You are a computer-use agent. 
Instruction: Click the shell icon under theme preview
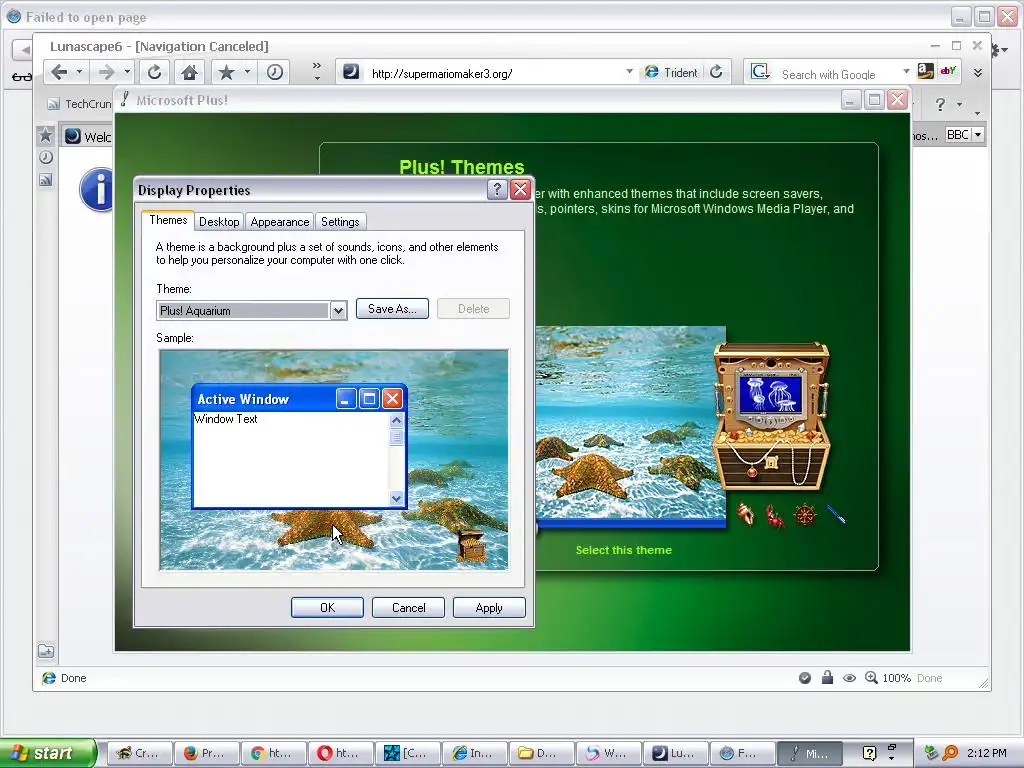[745, 515]
